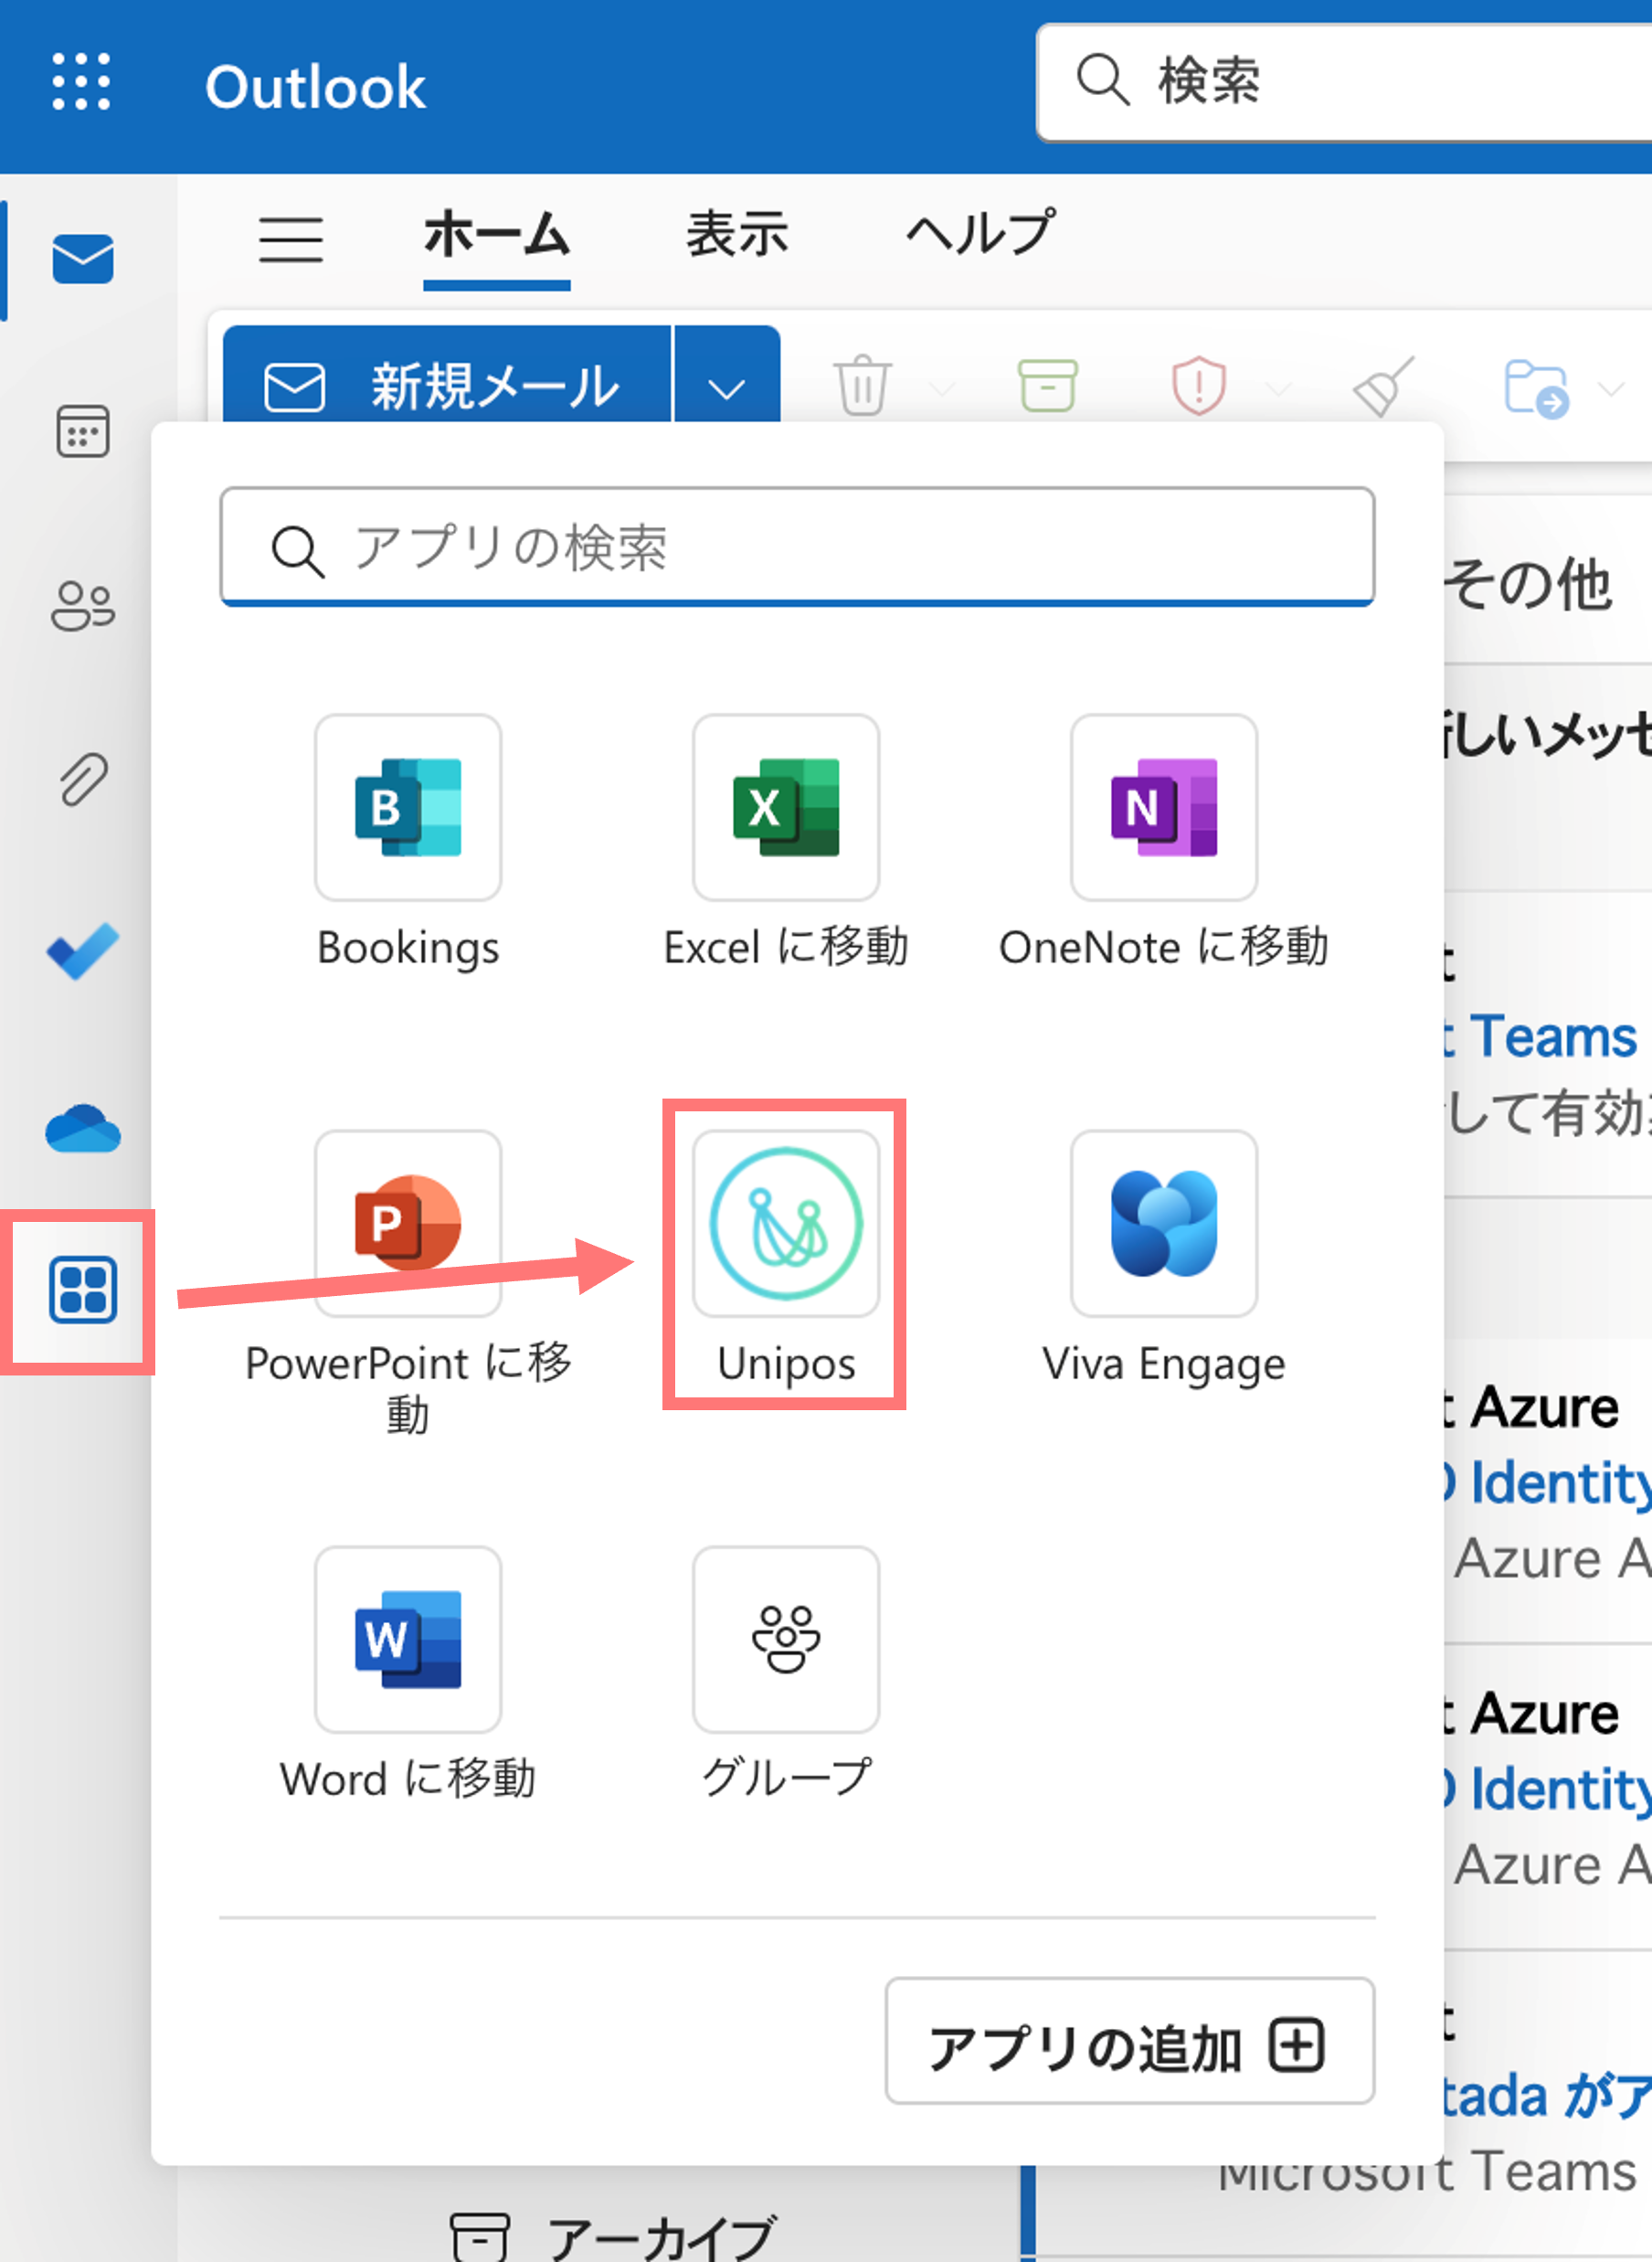Click the Sweep broom icon
Viewport: 1652px width, 2262px height.
[x=1384, y=385]
